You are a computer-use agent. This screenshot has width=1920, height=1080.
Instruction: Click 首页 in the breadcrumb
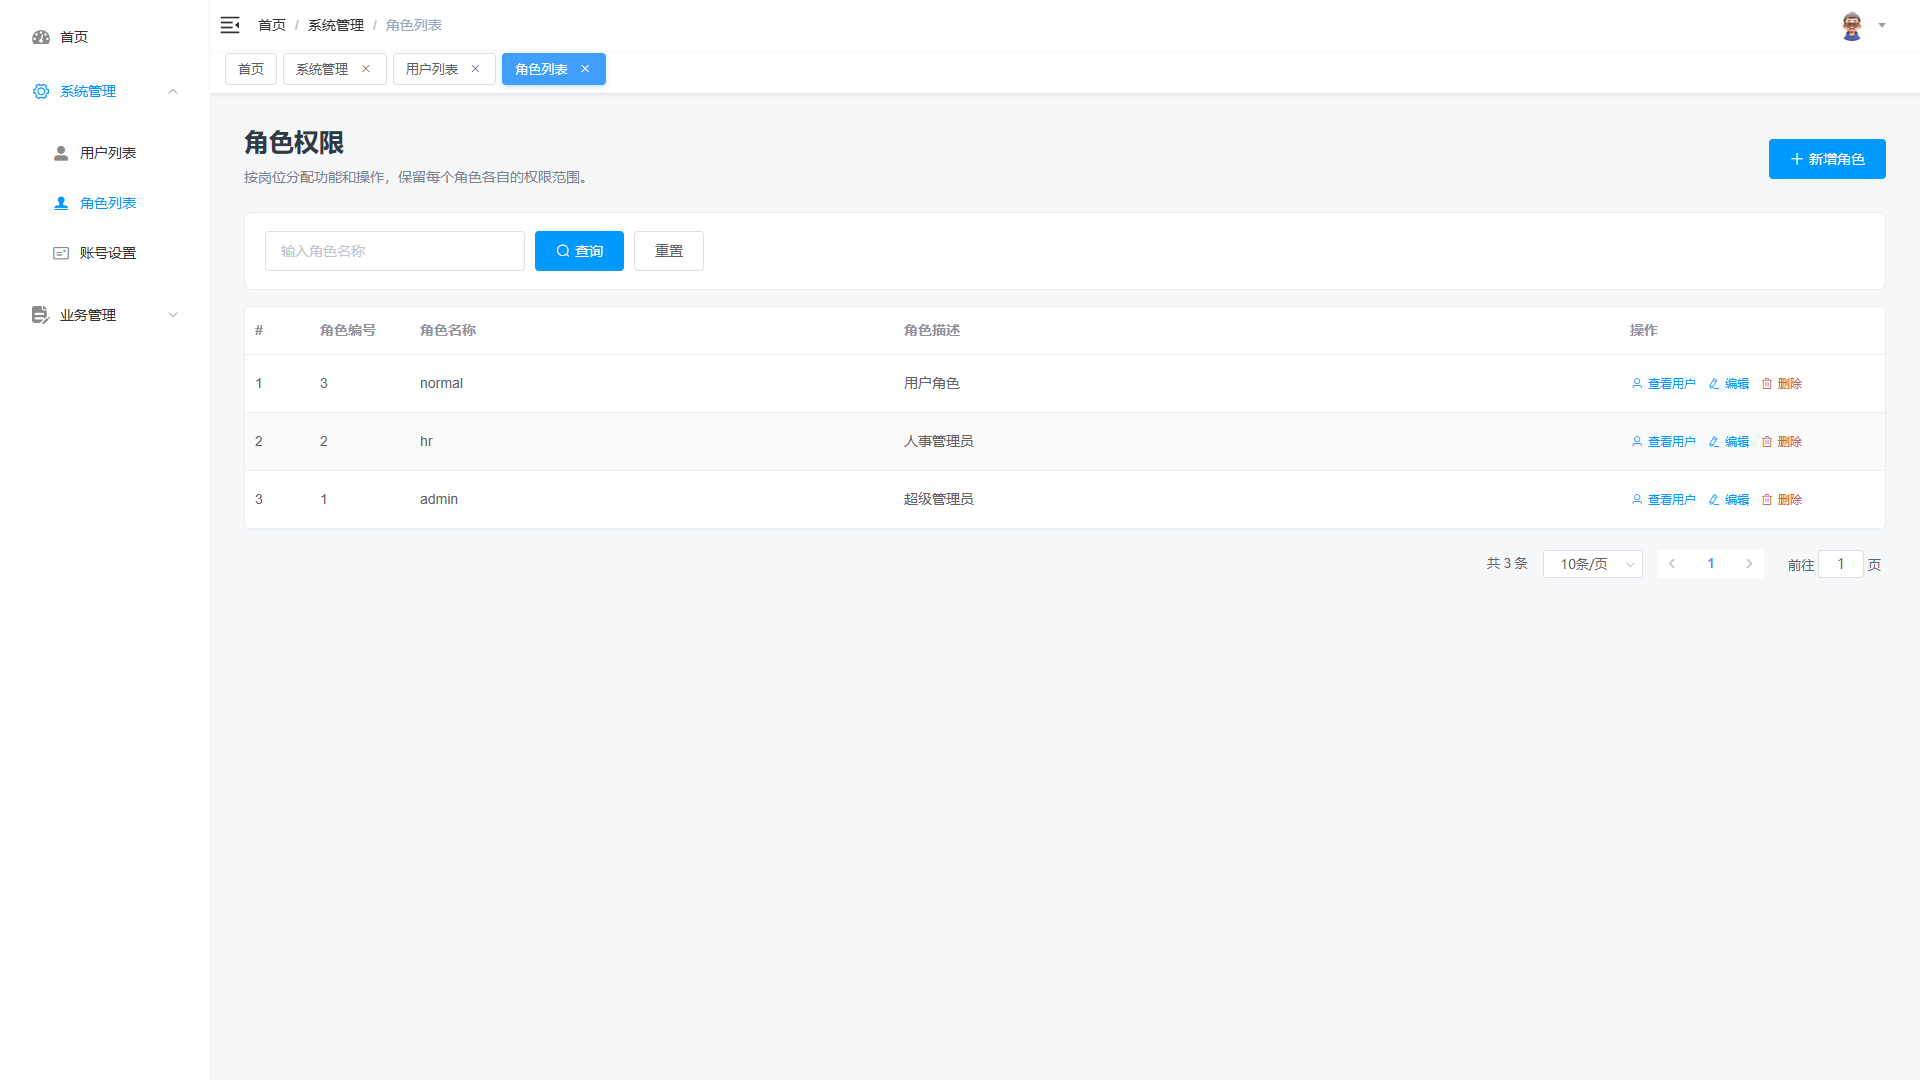coord(272,25)
